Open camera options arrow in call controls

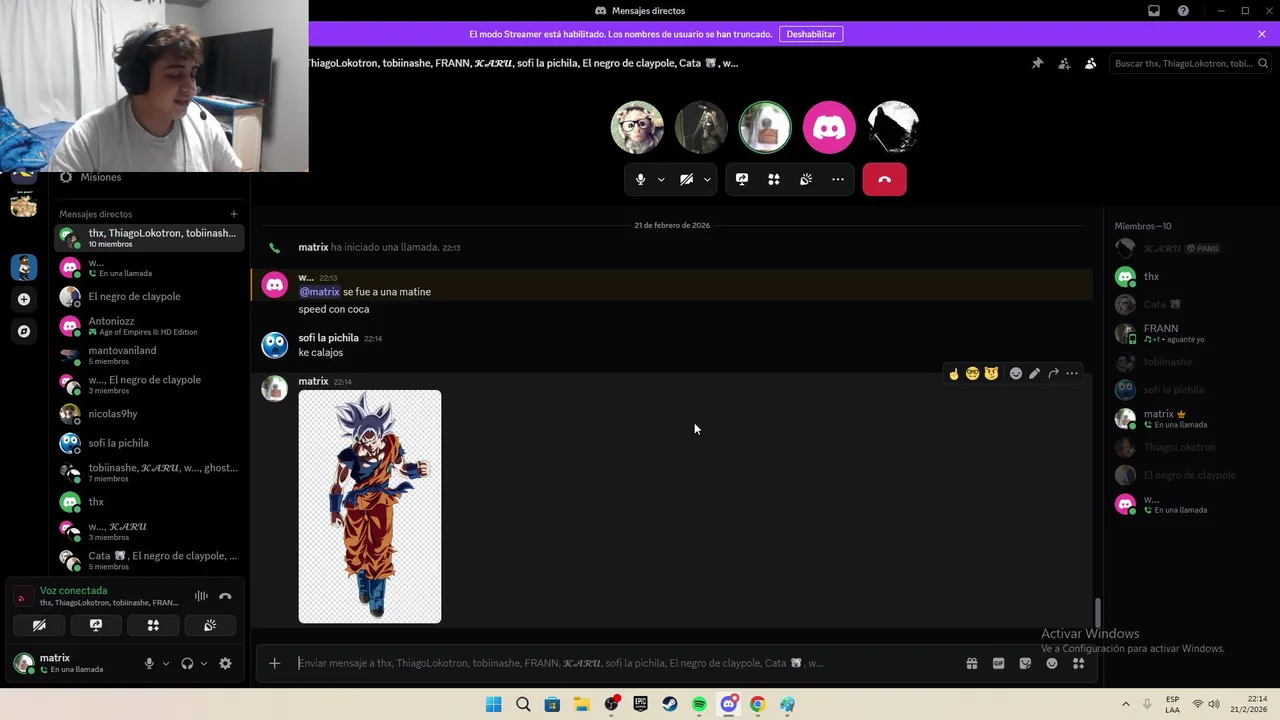click(707, 179)
